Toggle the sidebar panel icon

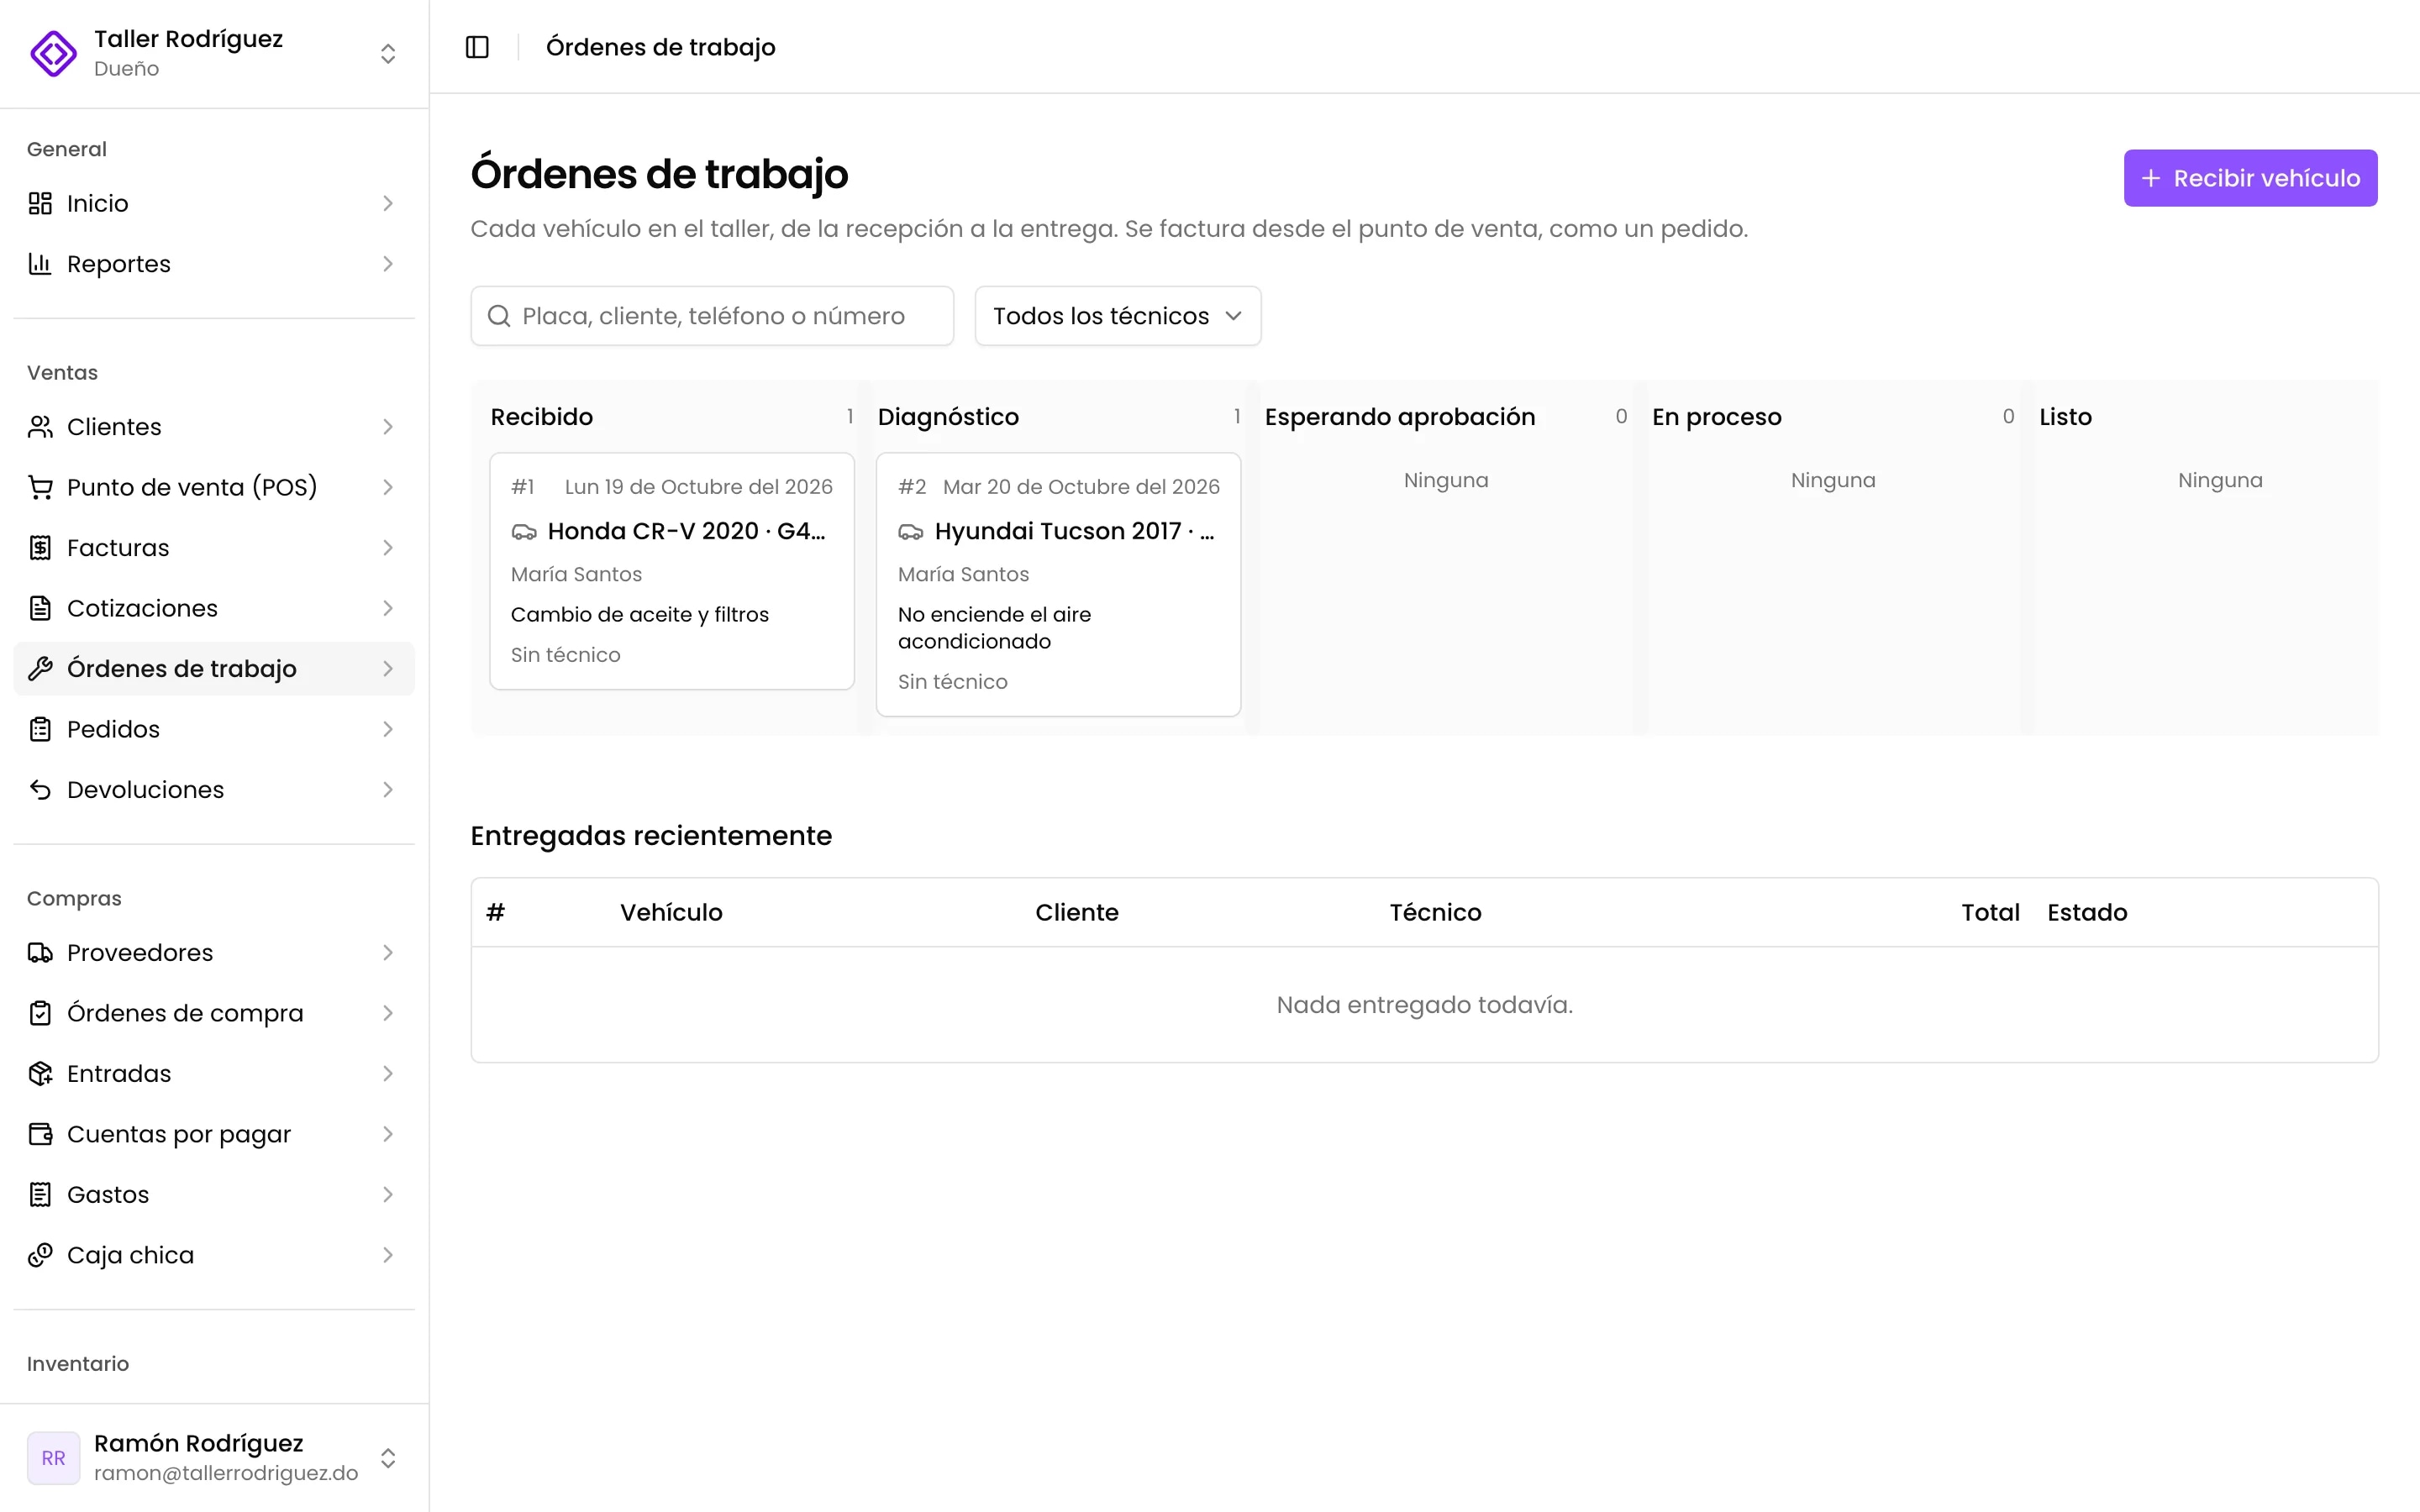(x=477, y=47)
